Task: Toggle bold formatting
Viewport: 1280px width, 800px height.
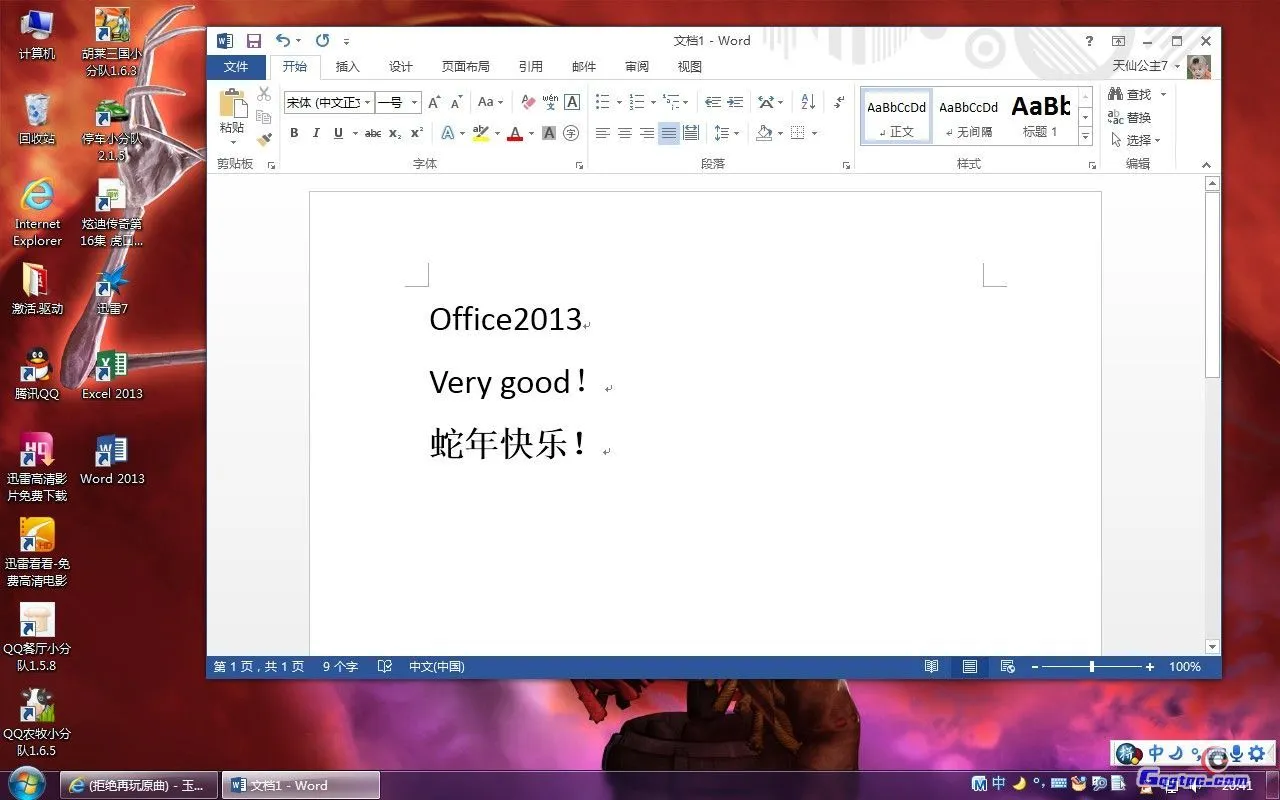Action: pyautogui.click(x=294, y=132)
